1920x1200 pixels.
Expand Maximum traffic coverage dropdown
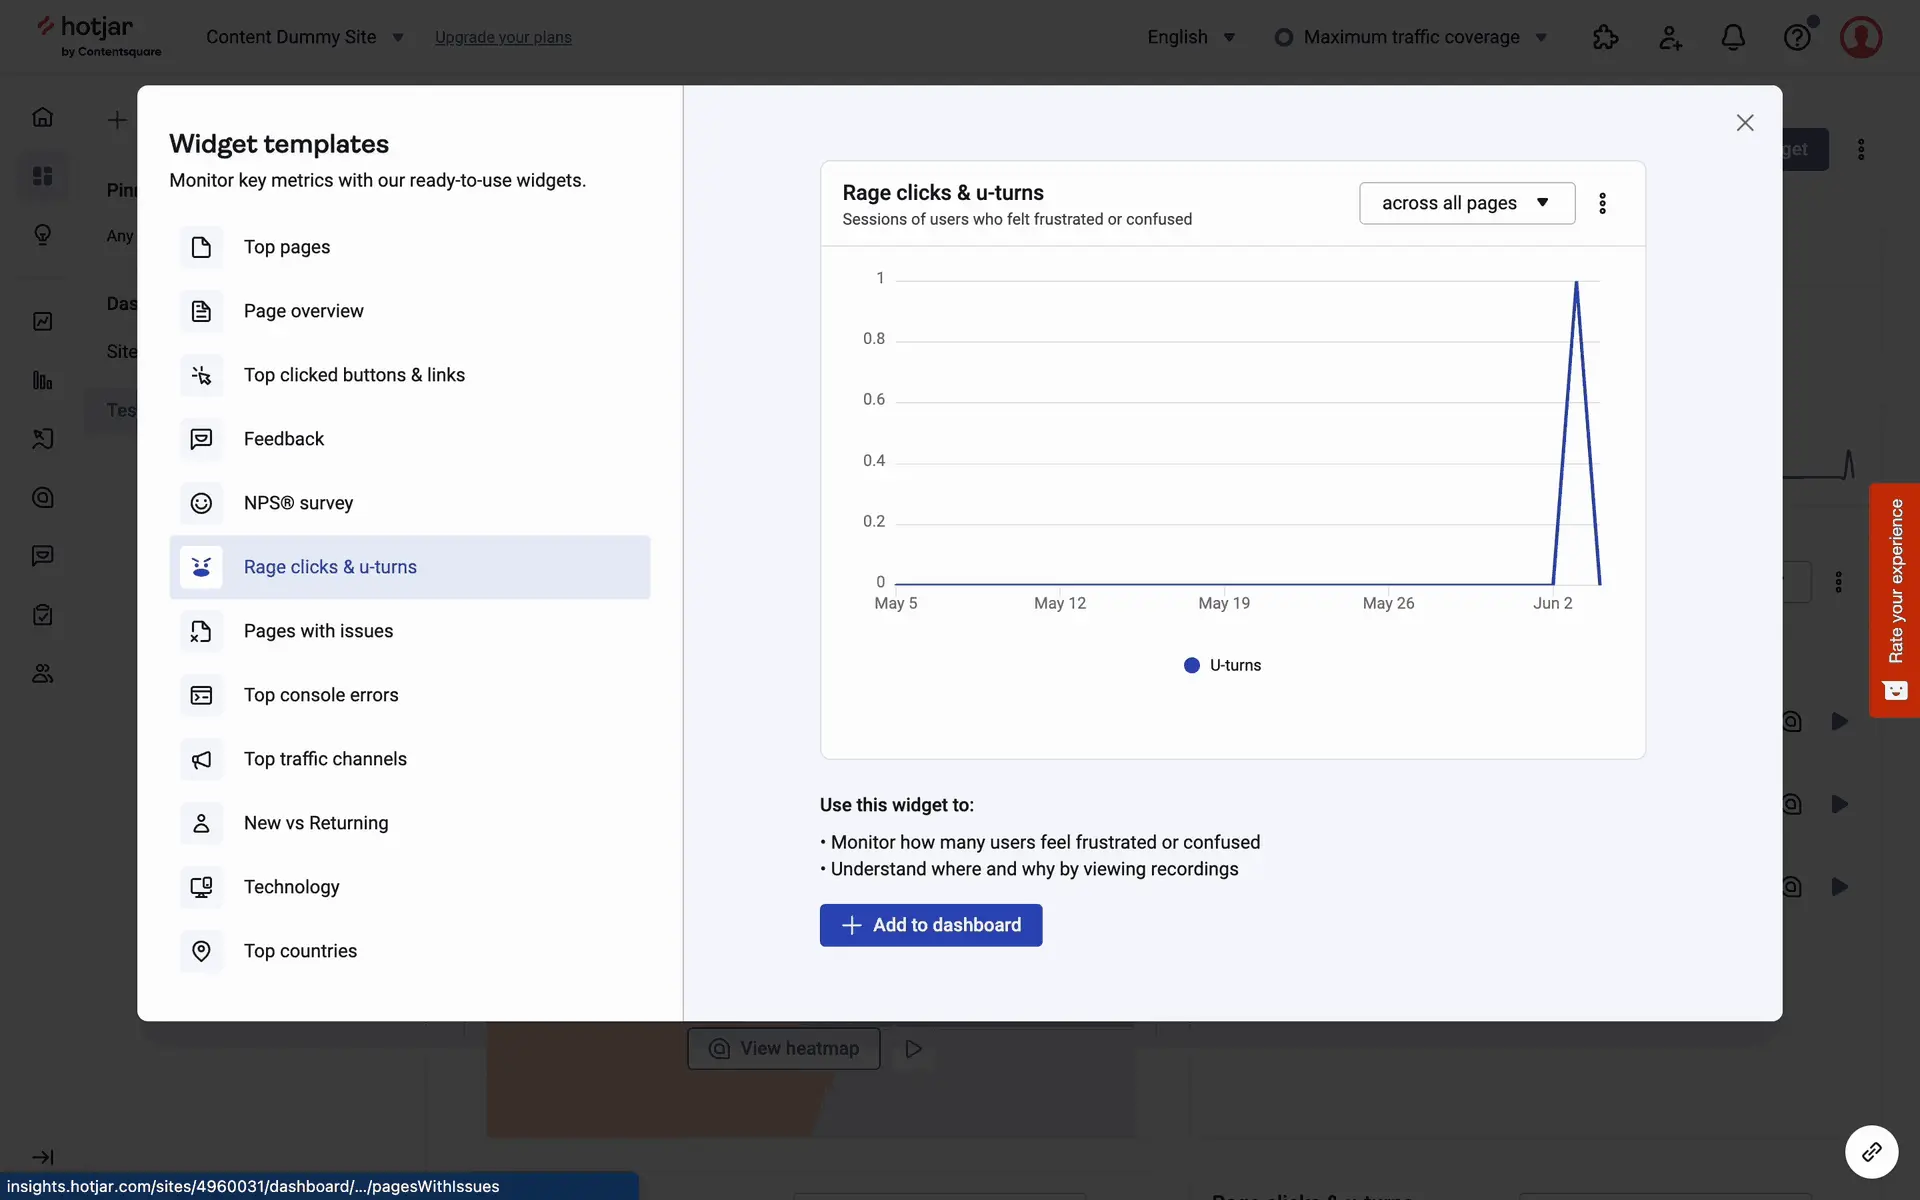point(1411,37)
